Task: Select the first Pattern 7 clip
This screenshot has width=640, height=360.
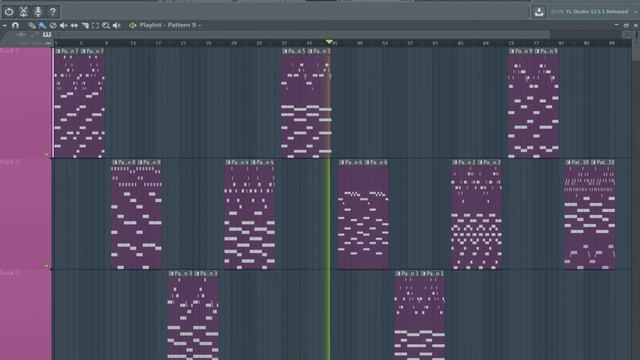Action: [x=67, y=102]
